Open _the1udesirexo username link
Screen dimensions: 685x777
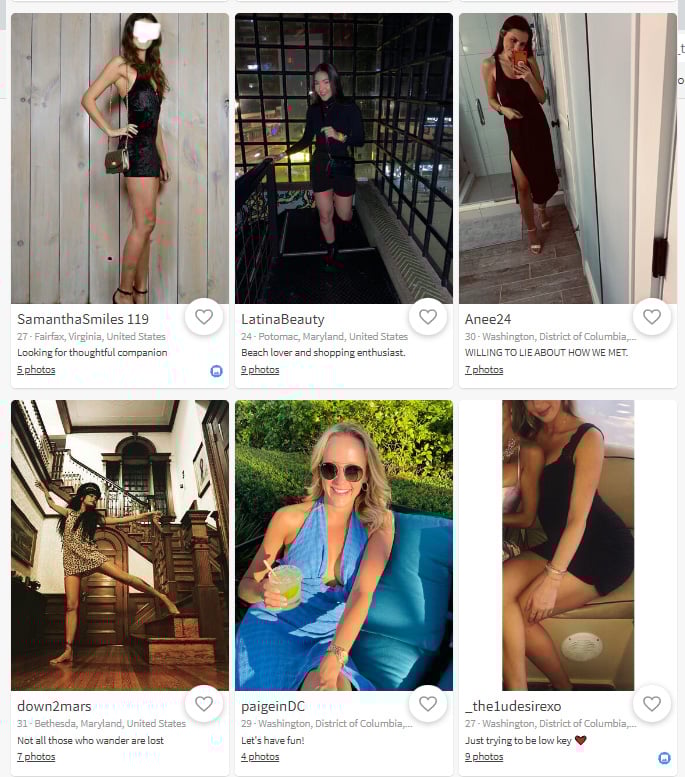coord(513,706)
